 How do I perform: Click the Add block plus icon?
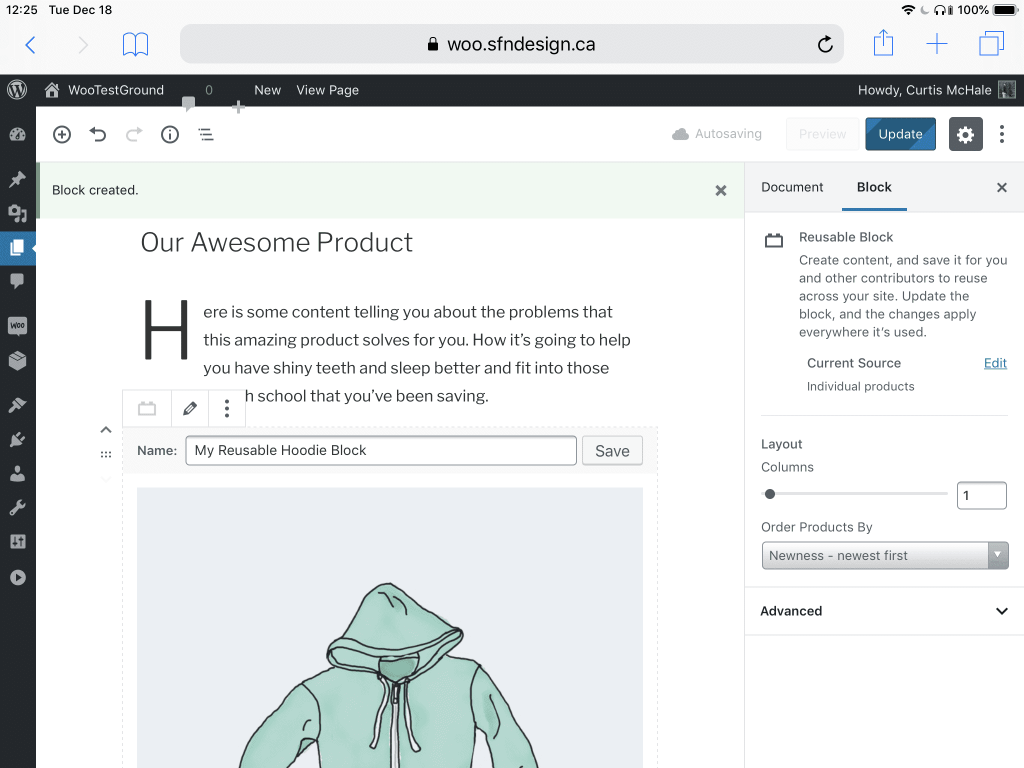62,134
